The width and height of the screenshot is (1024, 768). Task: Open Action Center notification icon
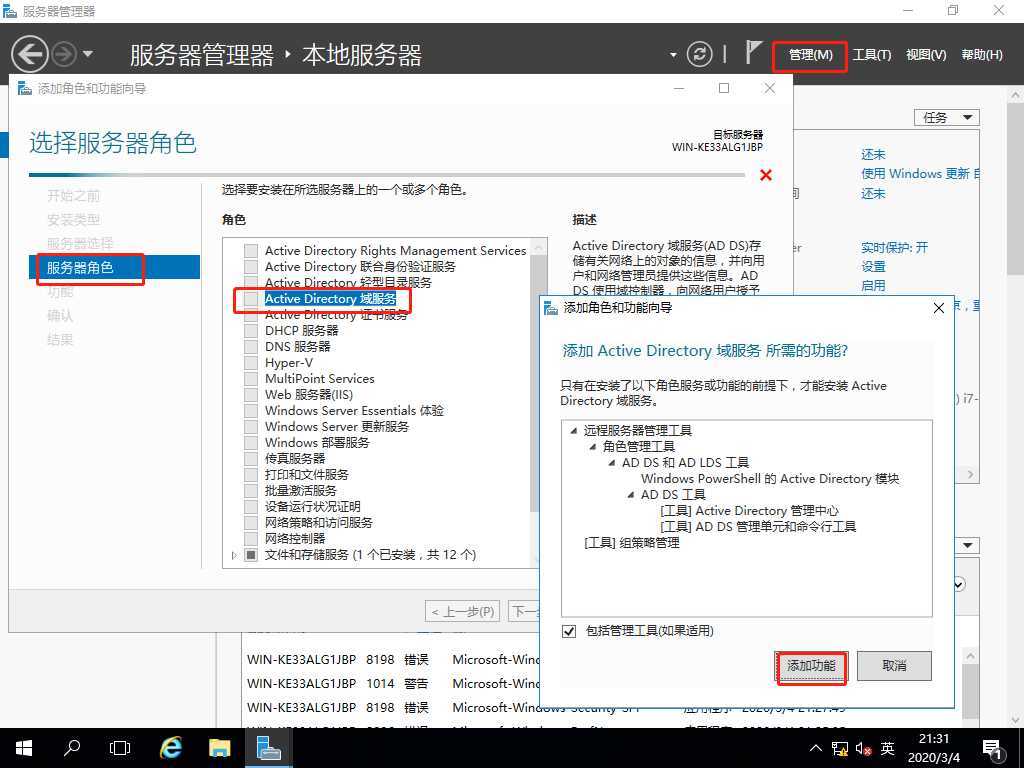[992, 749]
